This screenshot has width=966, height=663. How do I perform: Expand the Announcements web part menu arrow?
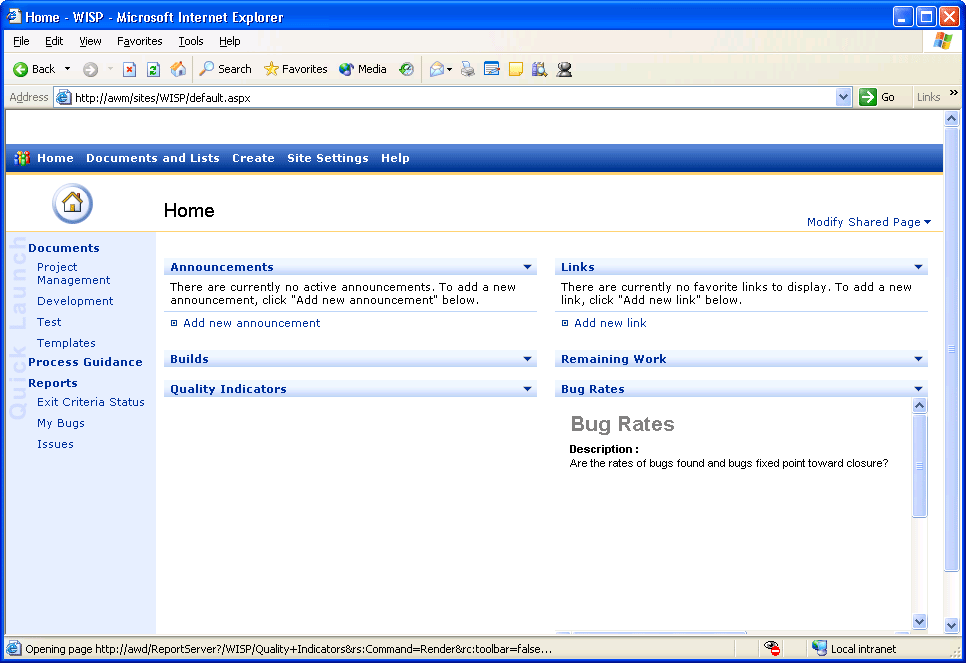(x=527, y=267)
